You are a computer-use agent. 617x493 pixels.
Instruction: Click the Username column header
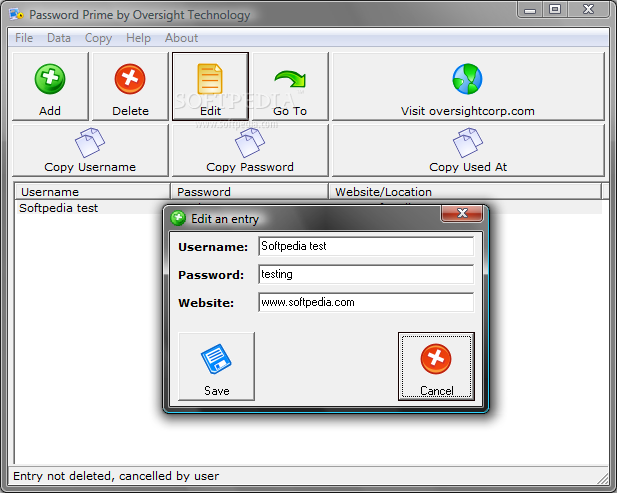tap(92, 192)
